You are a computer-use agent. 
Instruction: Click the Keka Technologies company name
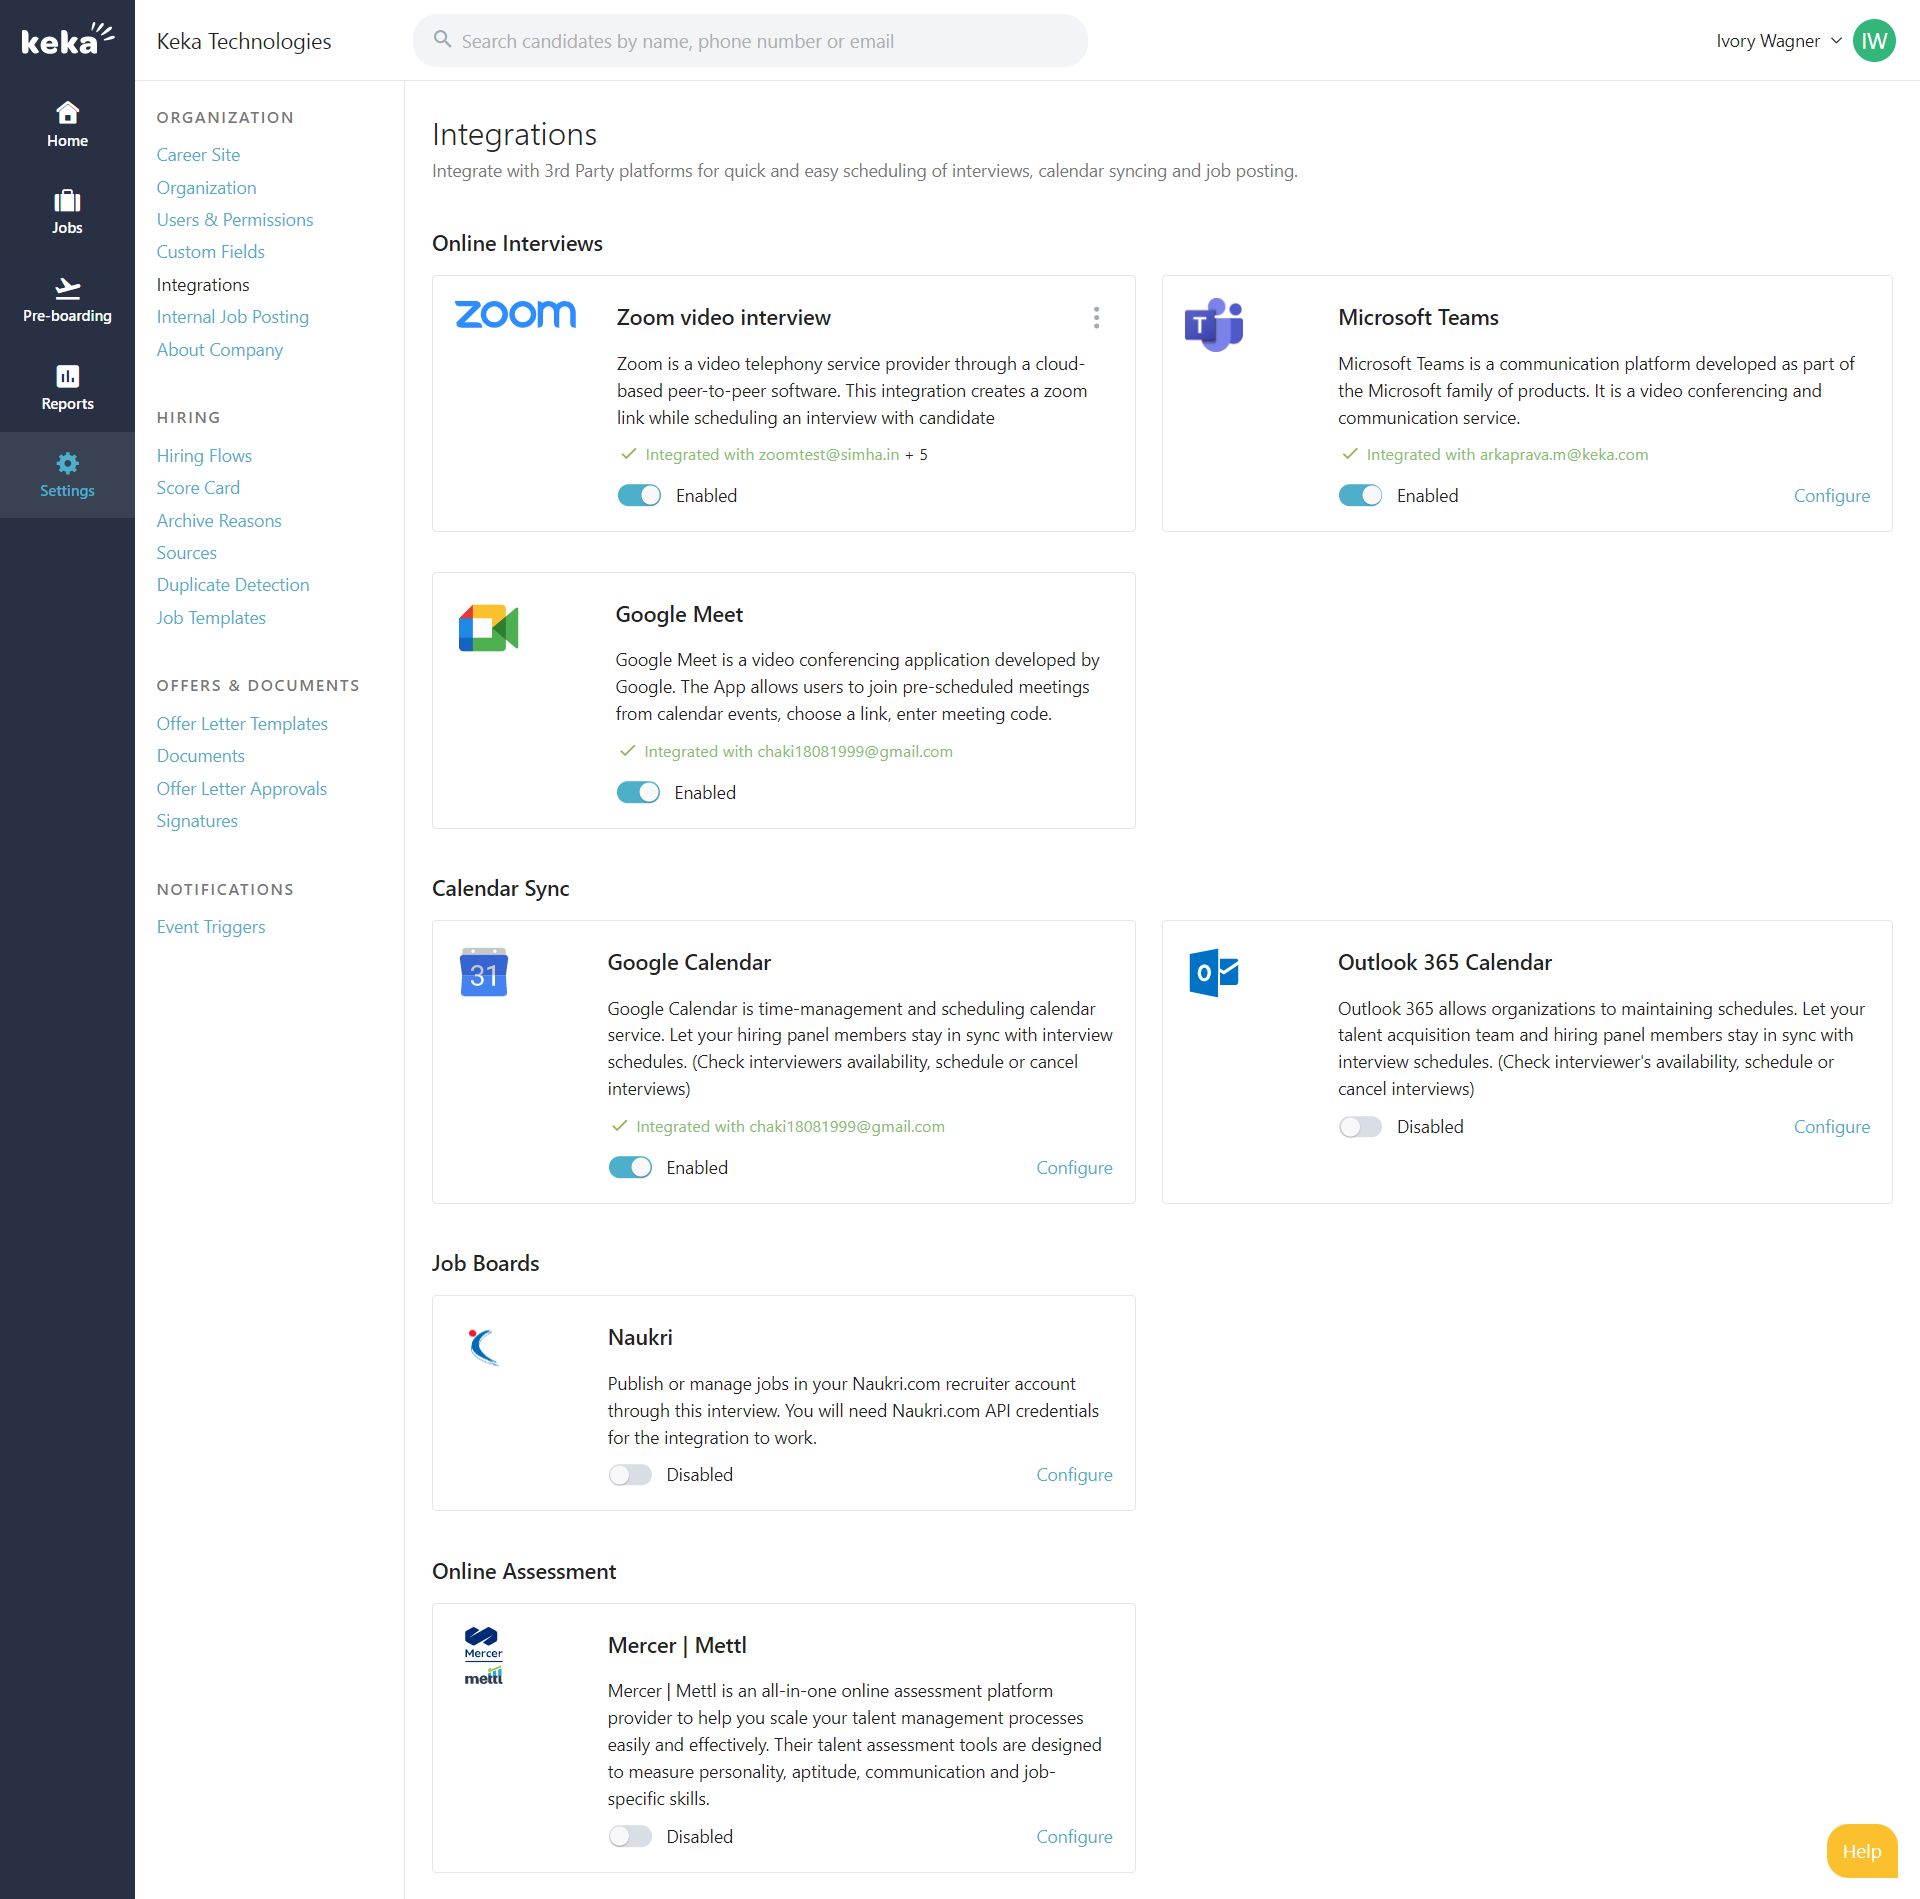coord(244,41)
